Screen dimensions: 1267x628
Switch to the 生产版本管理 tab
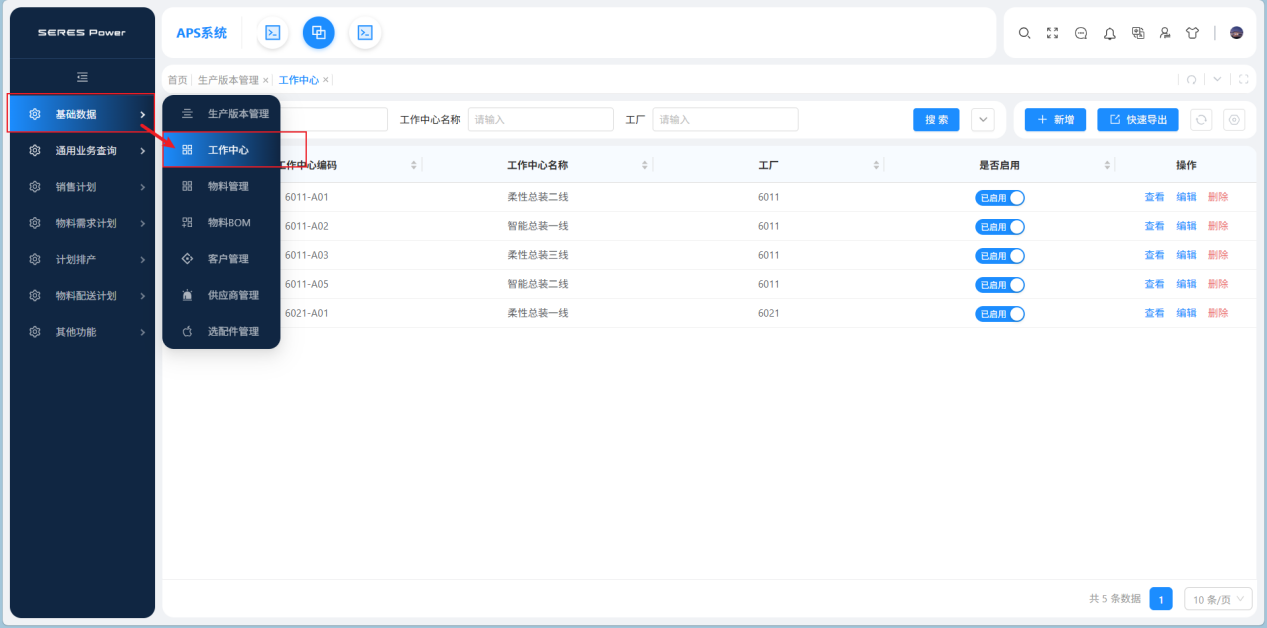228,80
